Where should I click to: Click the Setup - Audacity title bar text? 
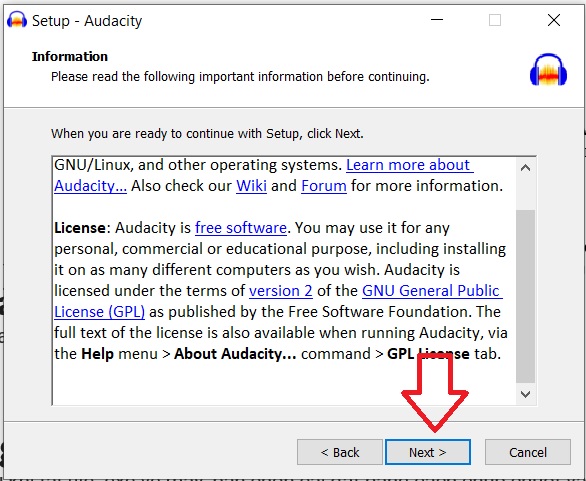tap(87, 21)
